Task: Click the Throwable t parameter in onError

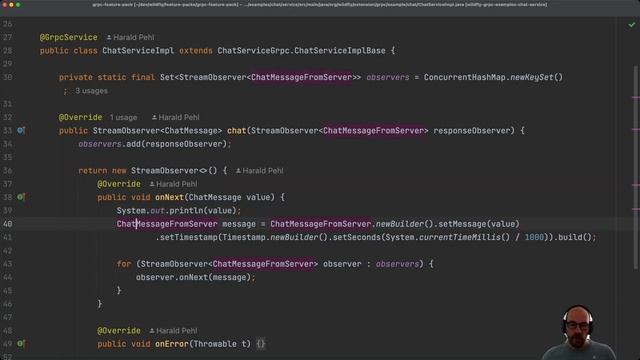Action: [x=220, y=344]
